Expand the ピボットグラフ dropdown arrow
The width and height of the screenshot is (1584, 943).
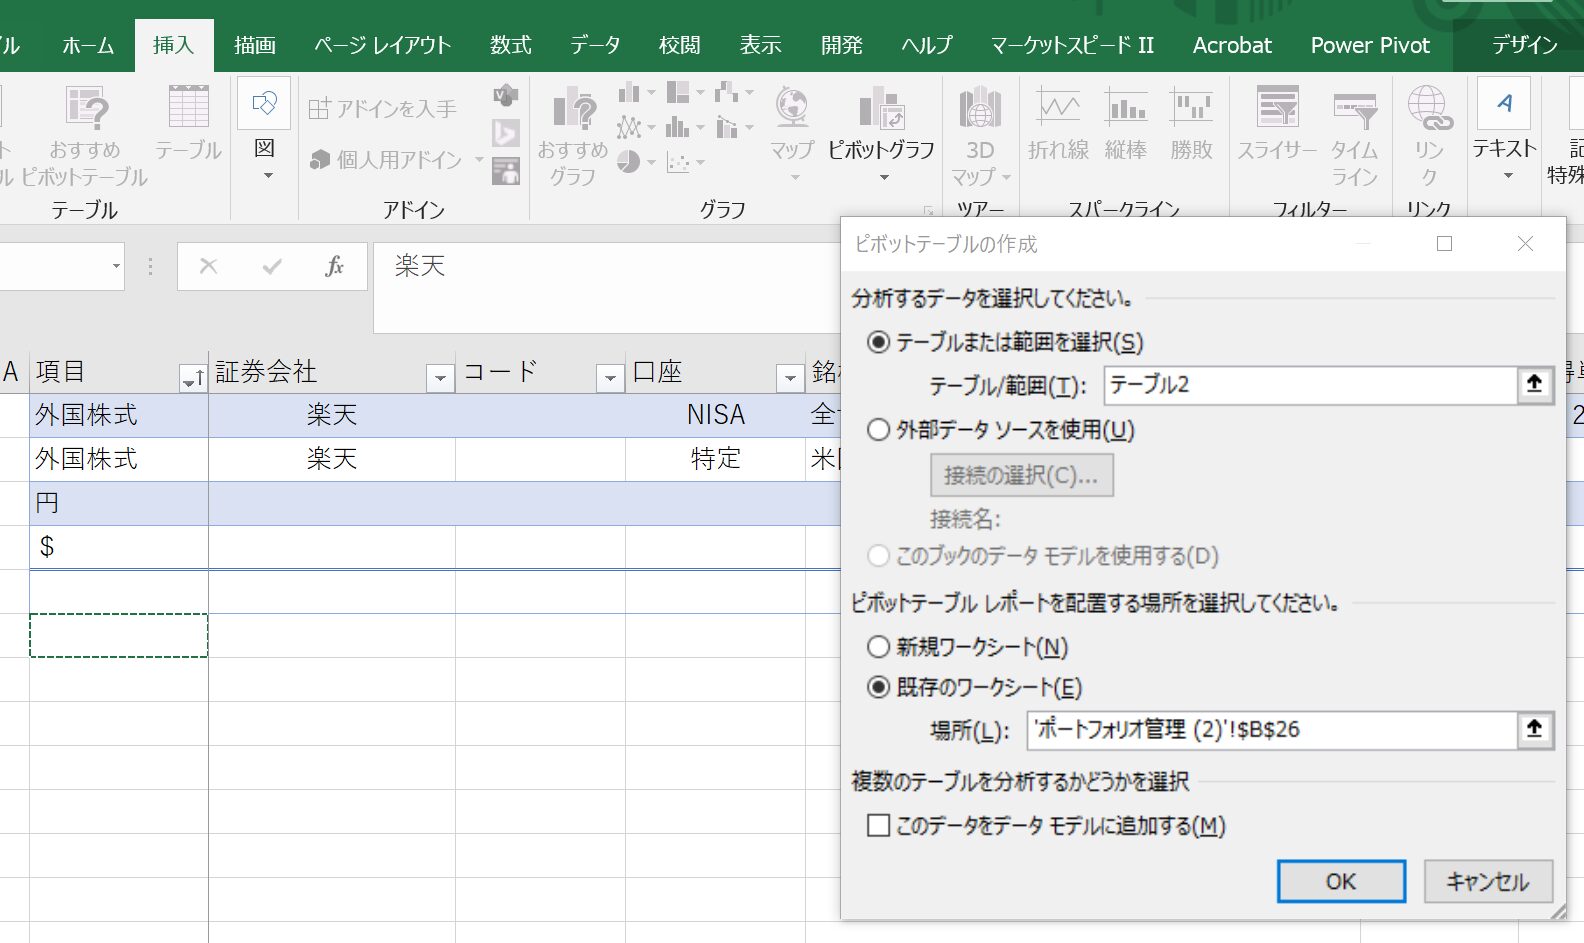coord(884,178)
